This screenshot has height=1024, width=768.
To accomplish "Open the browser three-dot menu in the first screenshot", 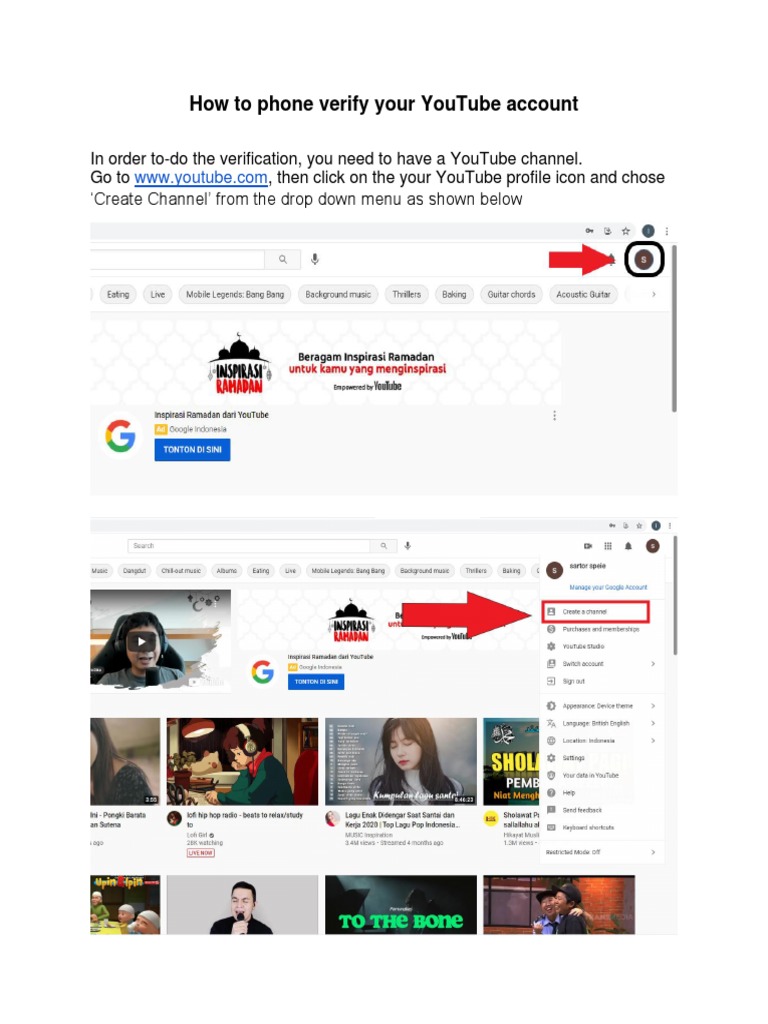I will (x=667, y=231).
